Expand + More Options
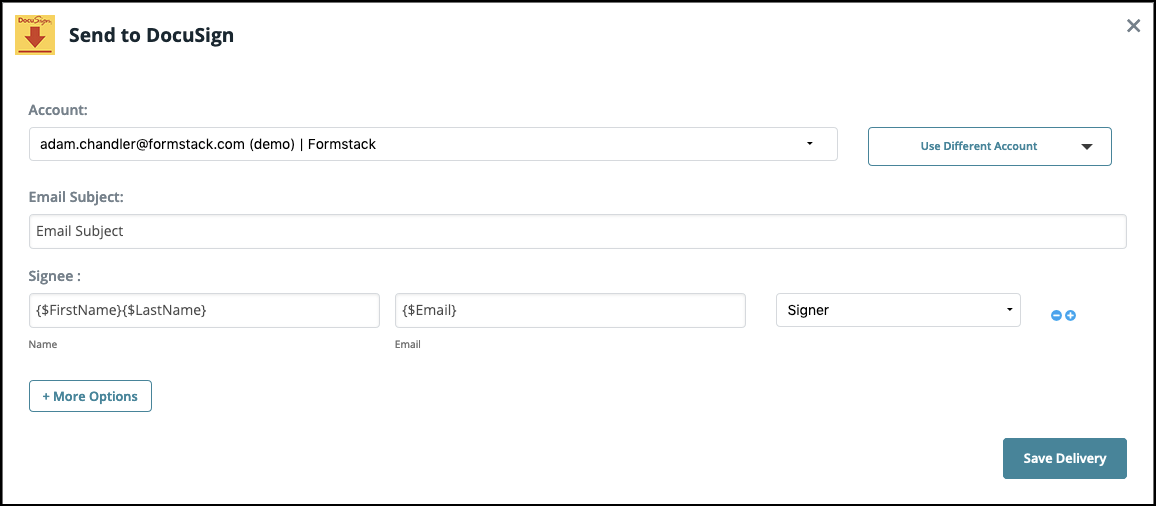The image size is (1156, 506). tap(90, 396)
